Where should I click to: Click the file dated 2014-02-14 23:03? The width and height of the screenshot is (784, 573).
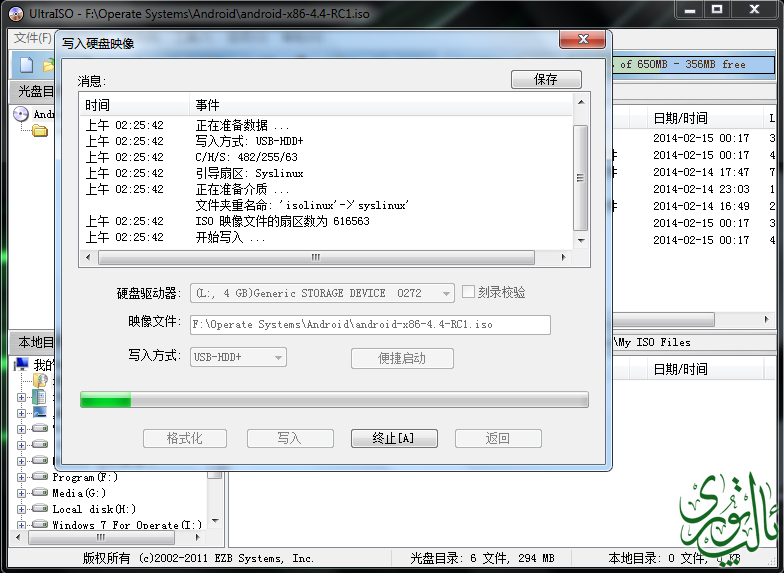[x=701, y=189]
